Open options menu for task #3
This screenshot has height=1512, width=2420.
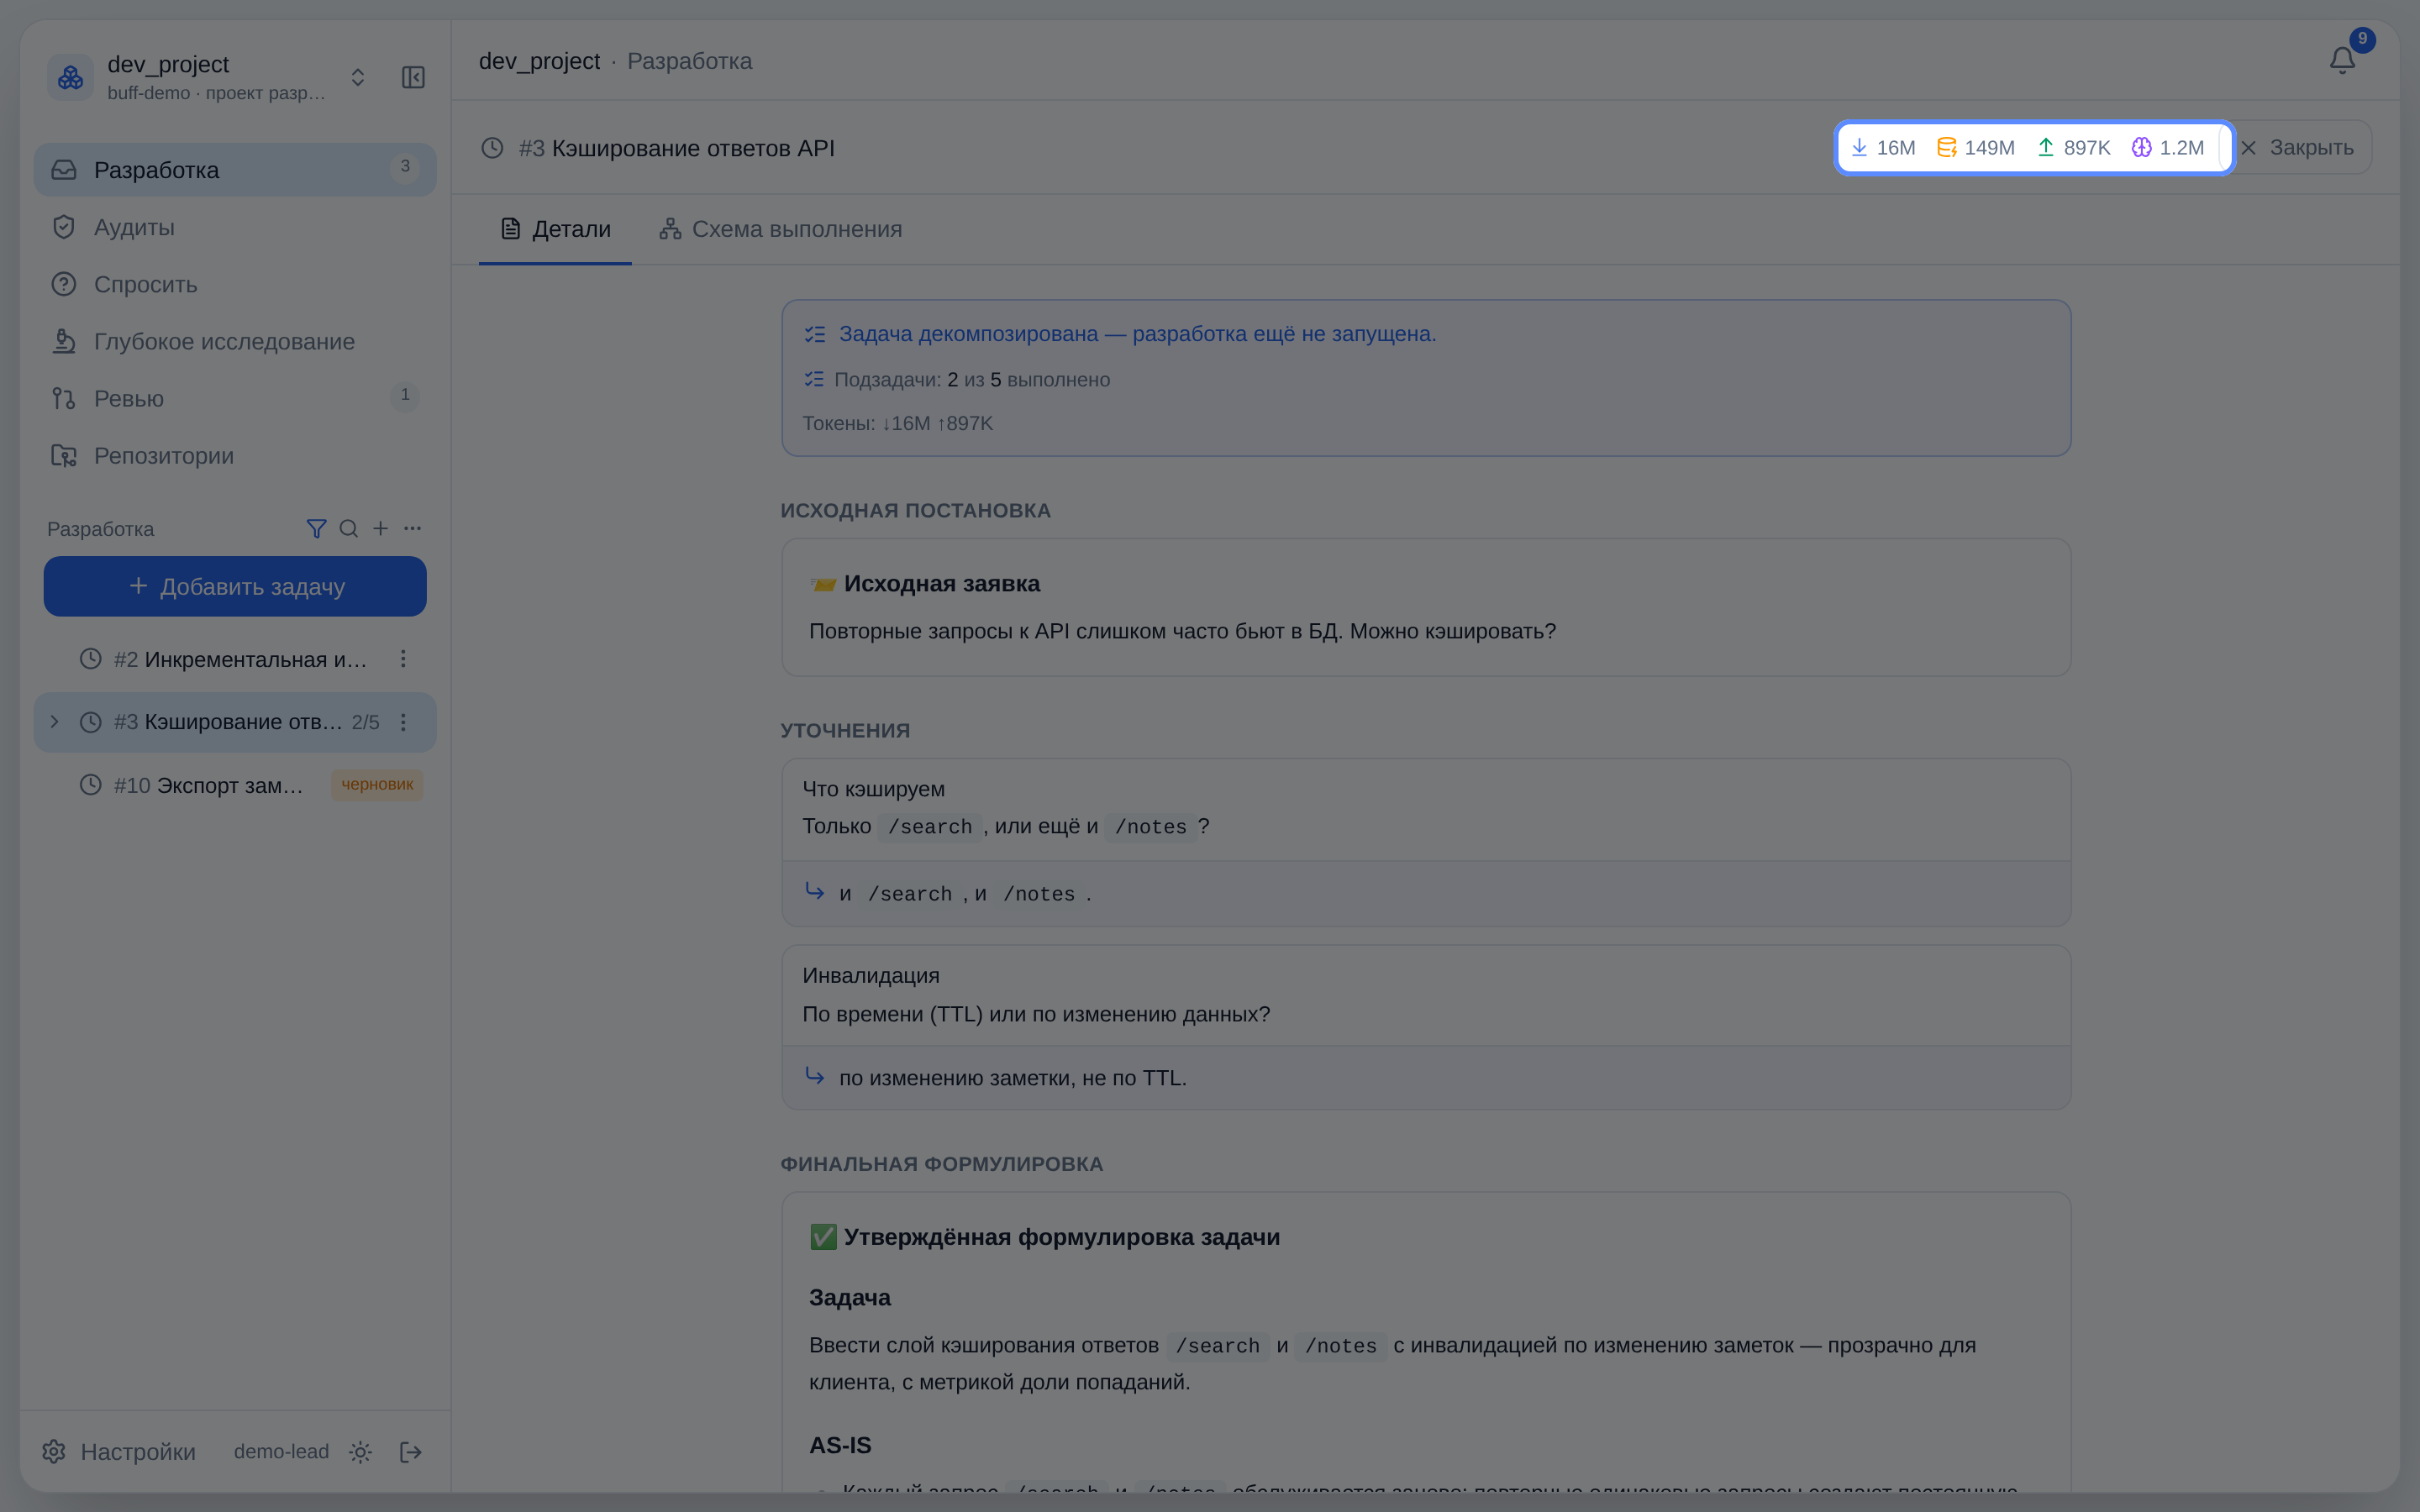click(x=403, y=722)
